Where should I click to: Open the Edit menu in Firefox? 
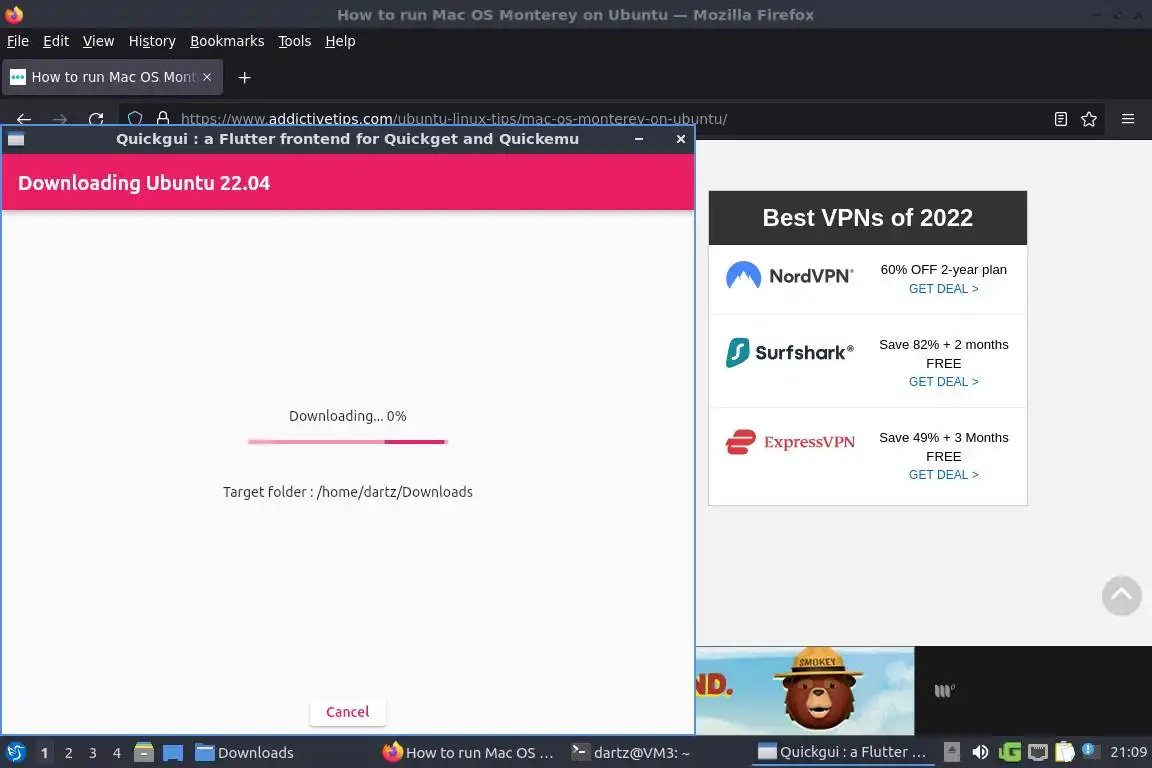(x=56, y=41)
